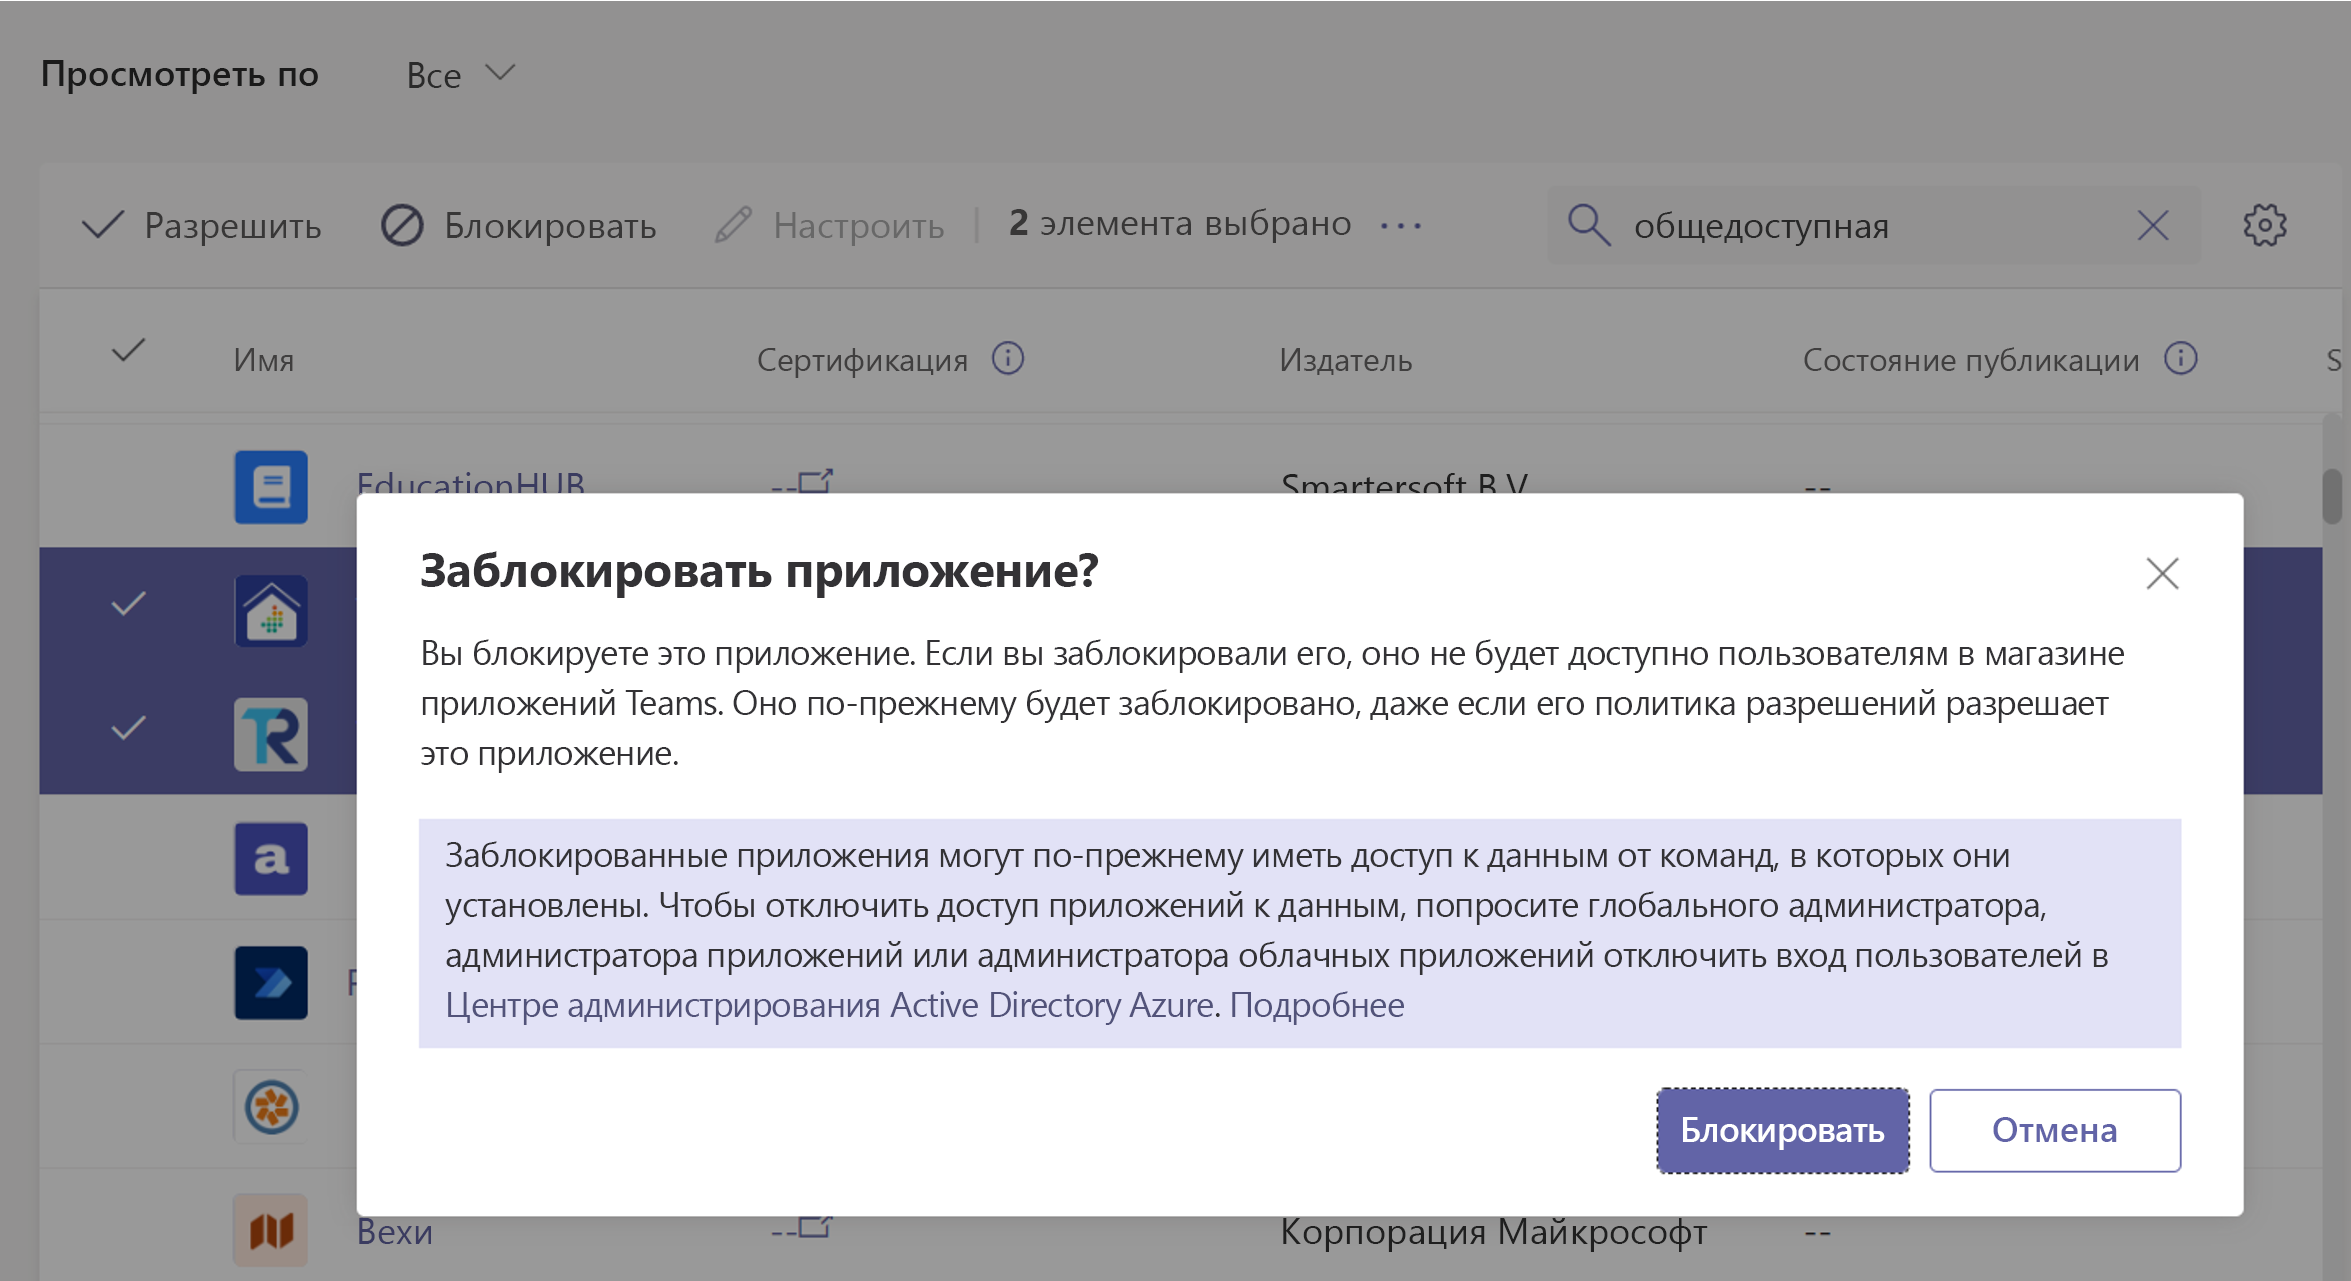
Task: Show info tooltip for Состояние публикации
Action: (2180, 358)
